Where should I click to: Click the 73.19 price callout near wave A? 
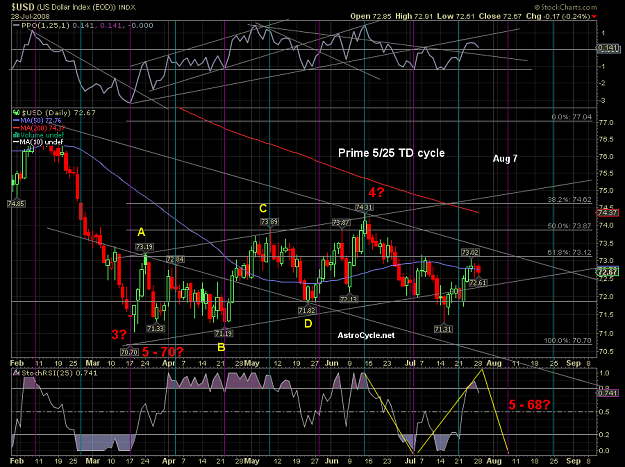coord(144,247)
